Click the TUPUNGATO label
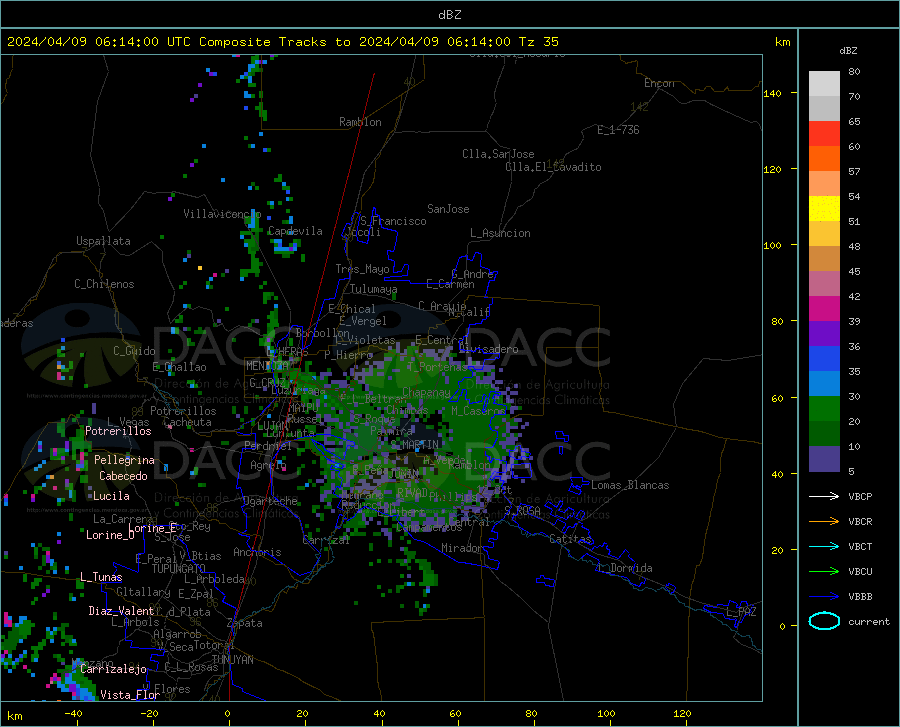900x727 pixels. (x=179, y=569)
